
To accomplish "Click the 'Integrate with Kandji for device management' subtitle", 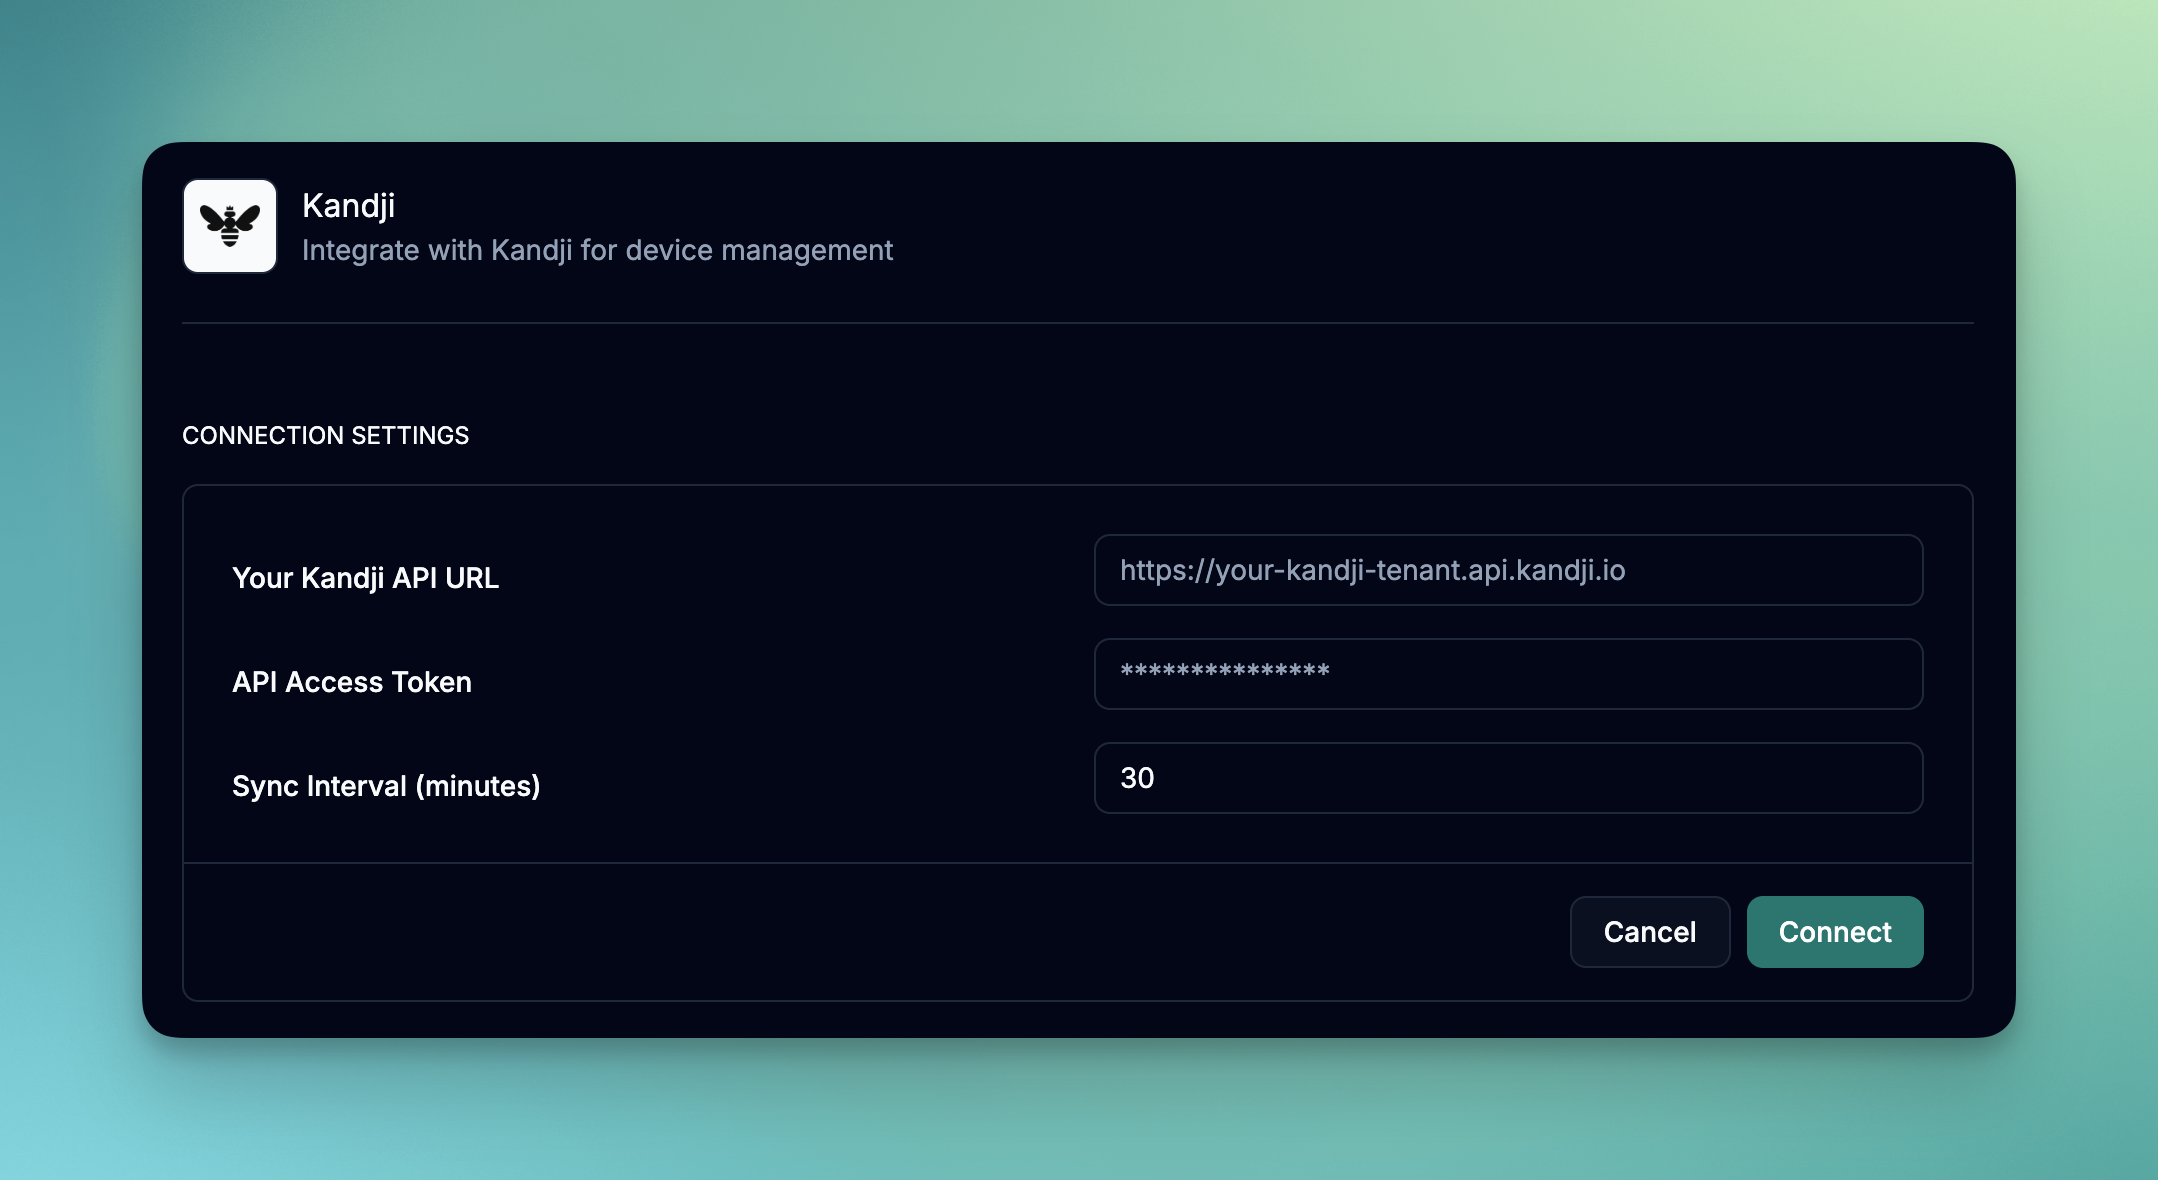I will tap(597, 250).
